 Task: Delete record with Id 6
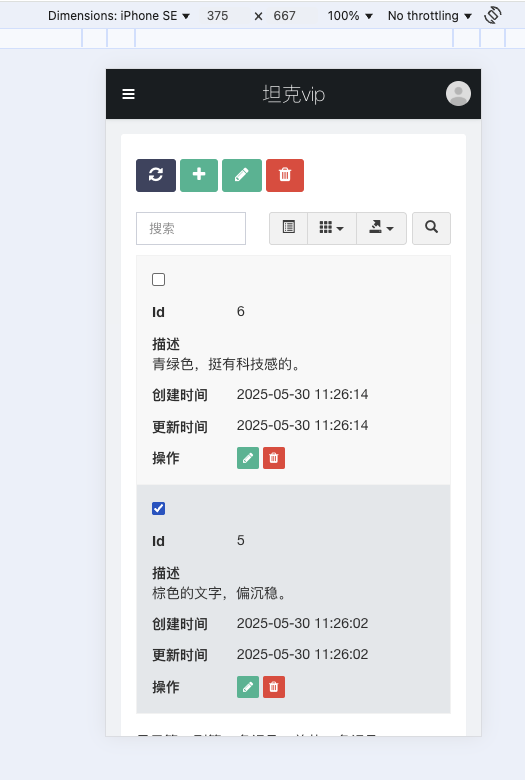pos(274,458)
